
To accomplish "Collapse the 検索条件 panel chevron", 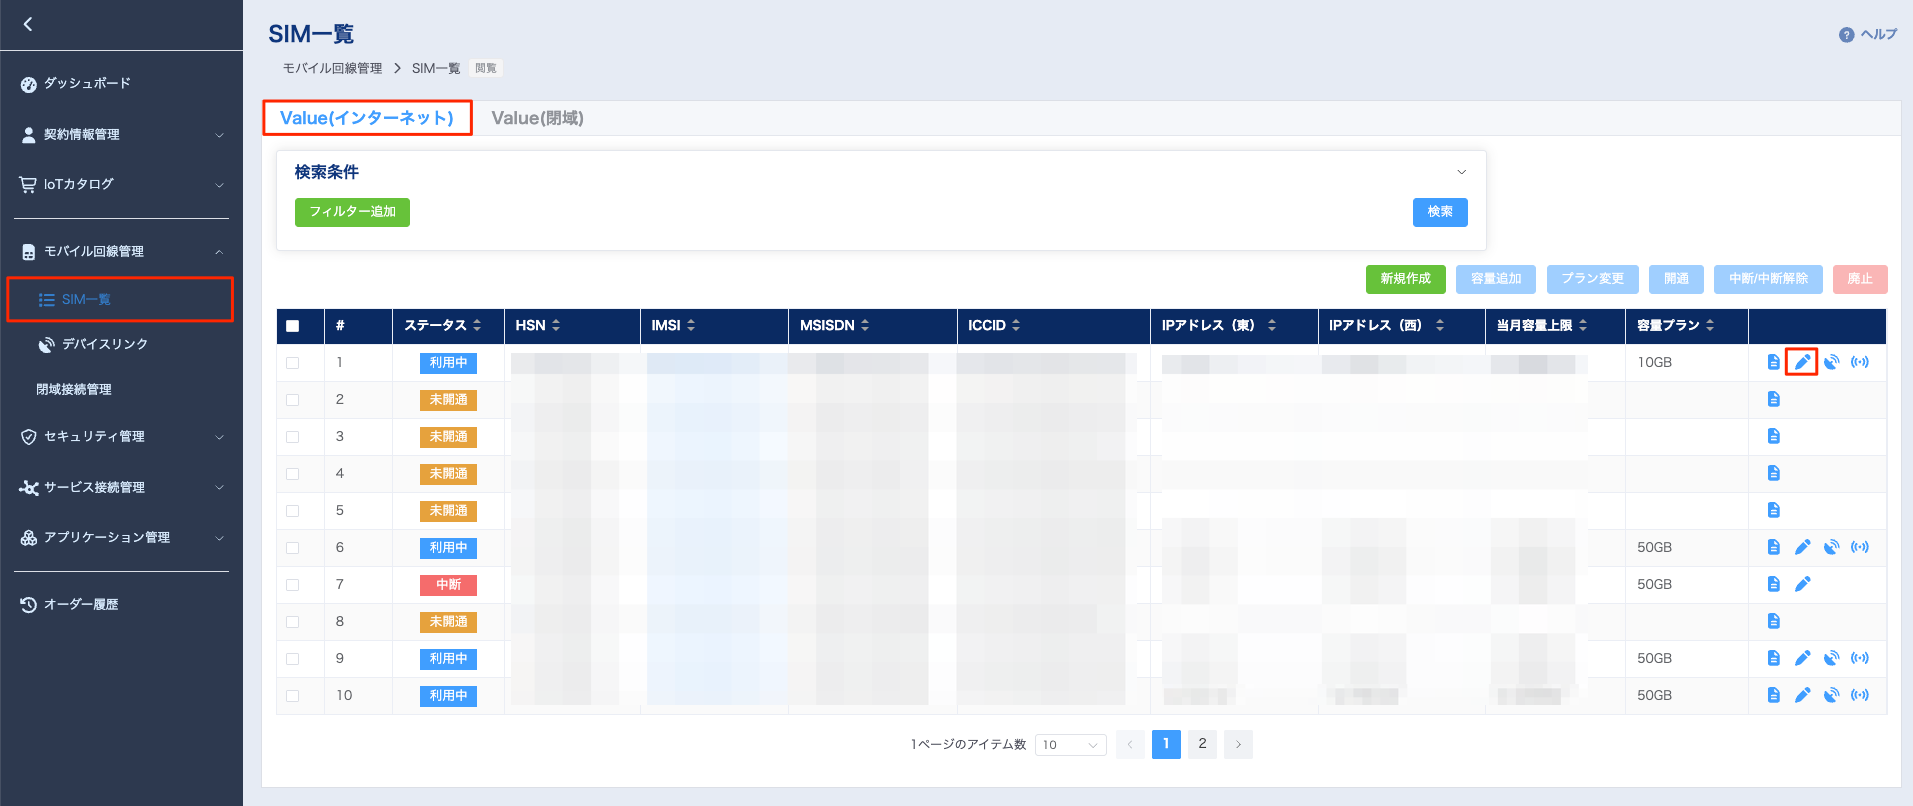I will (x=1461, y=172).
